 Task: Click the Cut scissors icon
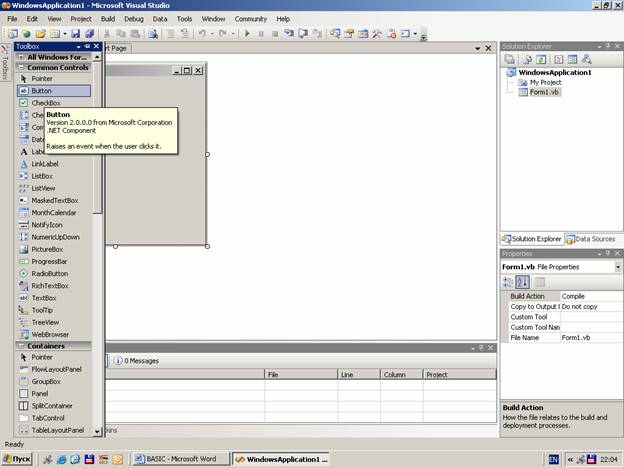coord(107,34)
